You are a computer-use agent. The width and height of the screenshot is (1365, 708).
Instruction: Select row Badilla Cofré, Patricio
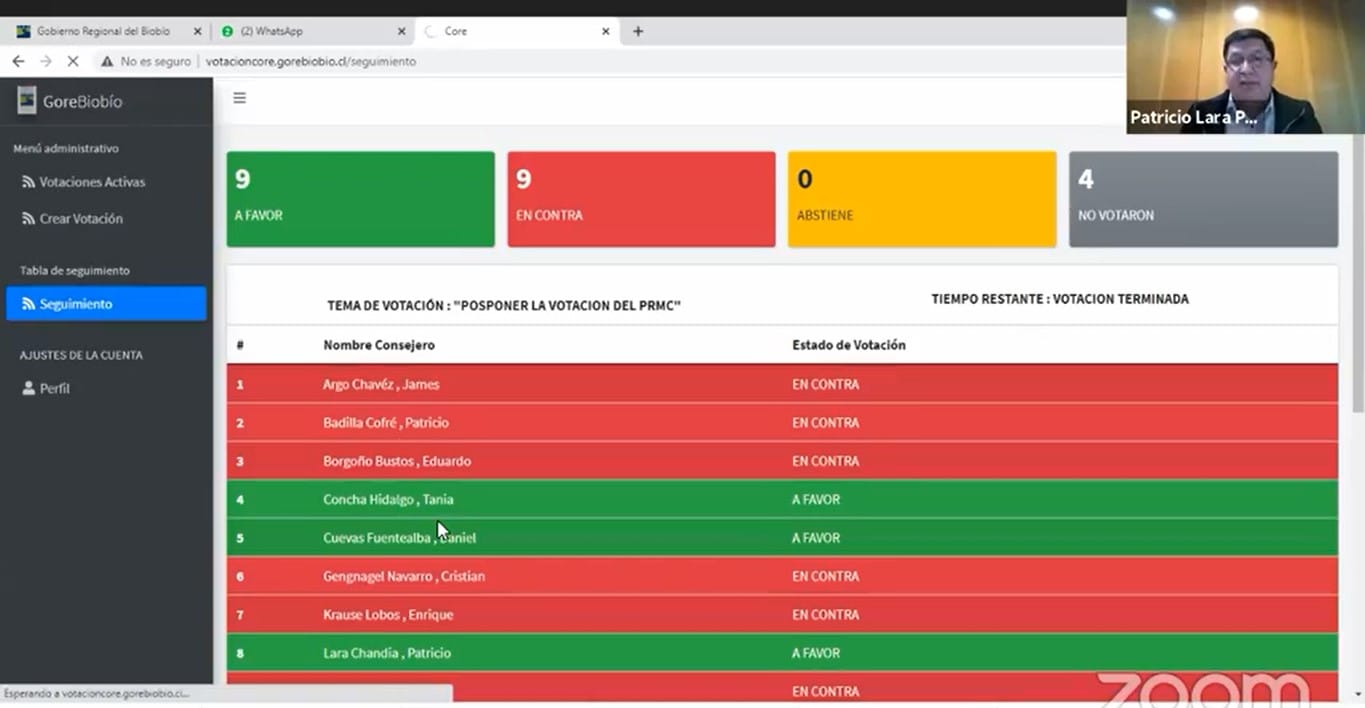pyautogui.click(x=782, y=422)
